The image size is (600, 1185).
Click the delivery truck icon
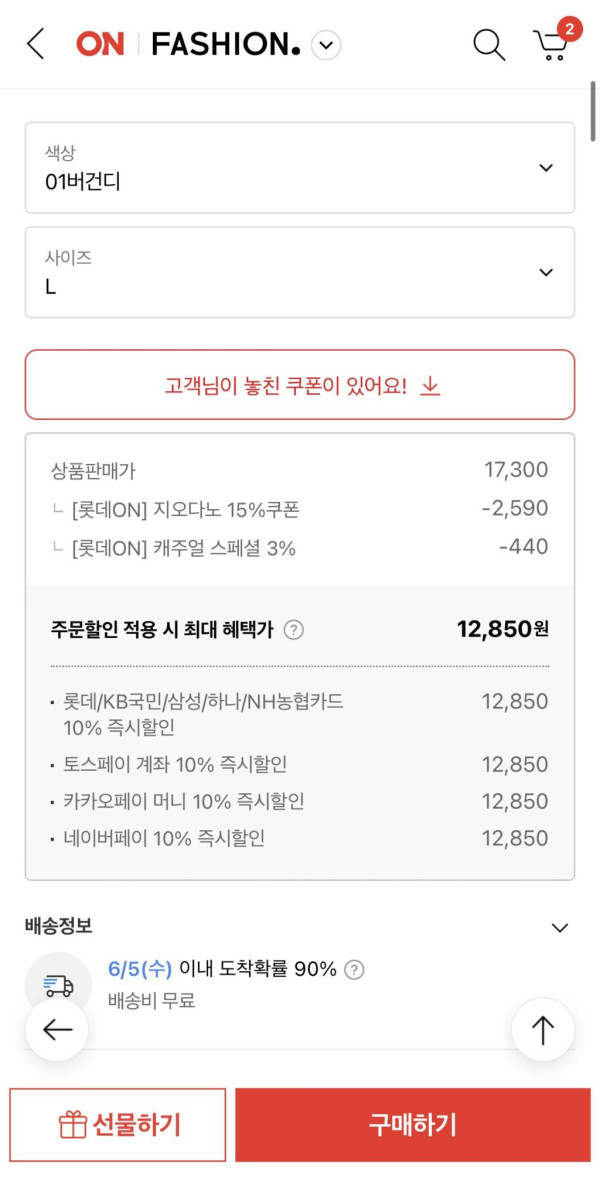click(58, 985)
